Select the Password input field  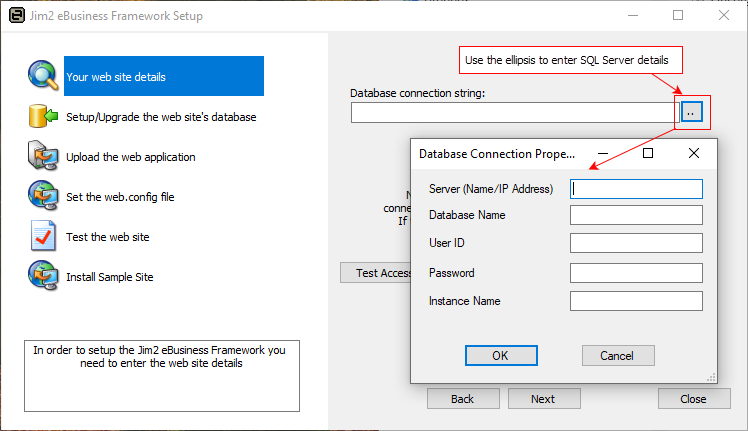point(636,273)
